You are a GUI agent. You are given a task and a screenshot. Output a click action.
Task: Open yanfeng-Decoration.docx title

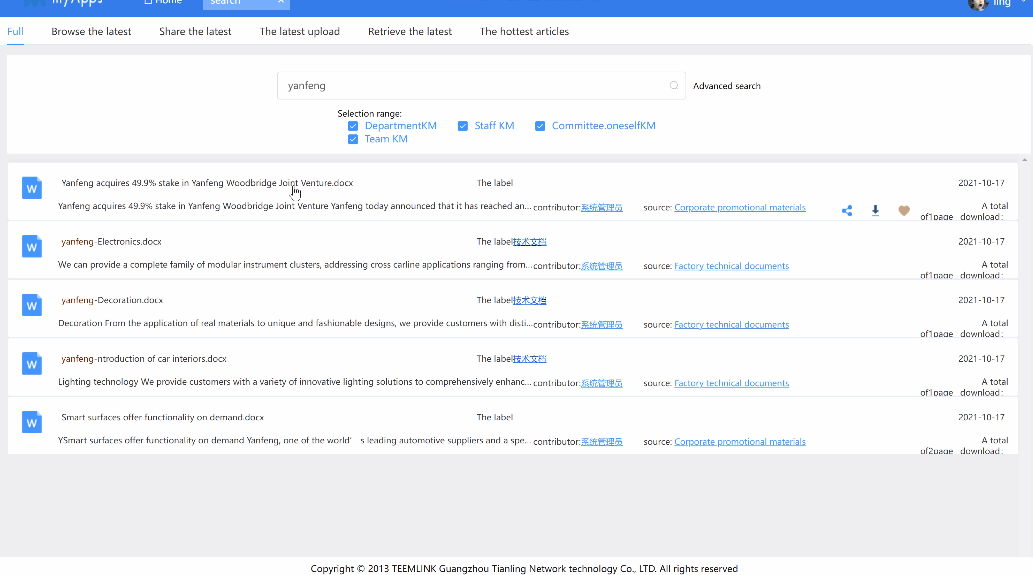pyautogui.click(x=112, y=300)
